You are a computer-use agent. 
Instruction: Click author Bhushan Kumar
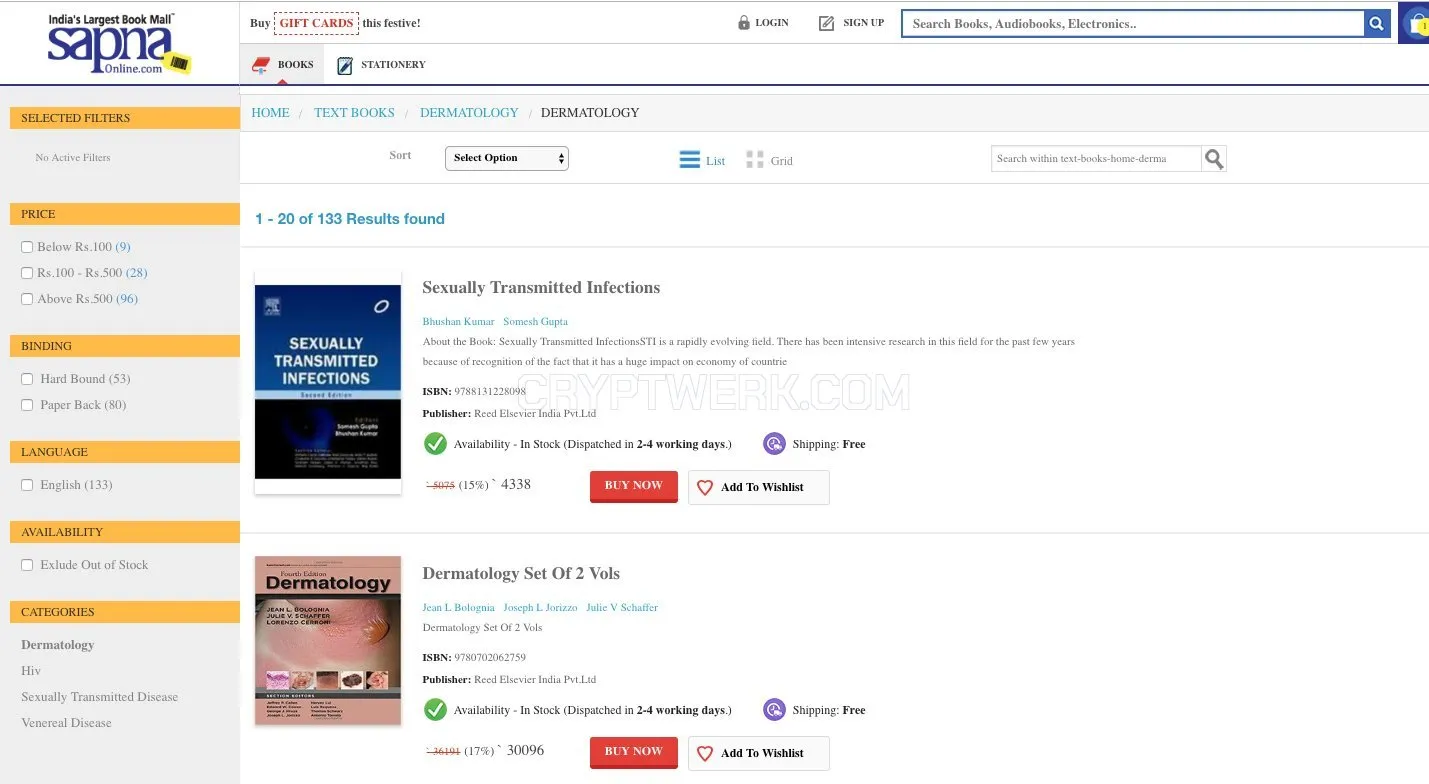(x=458, y=322)
